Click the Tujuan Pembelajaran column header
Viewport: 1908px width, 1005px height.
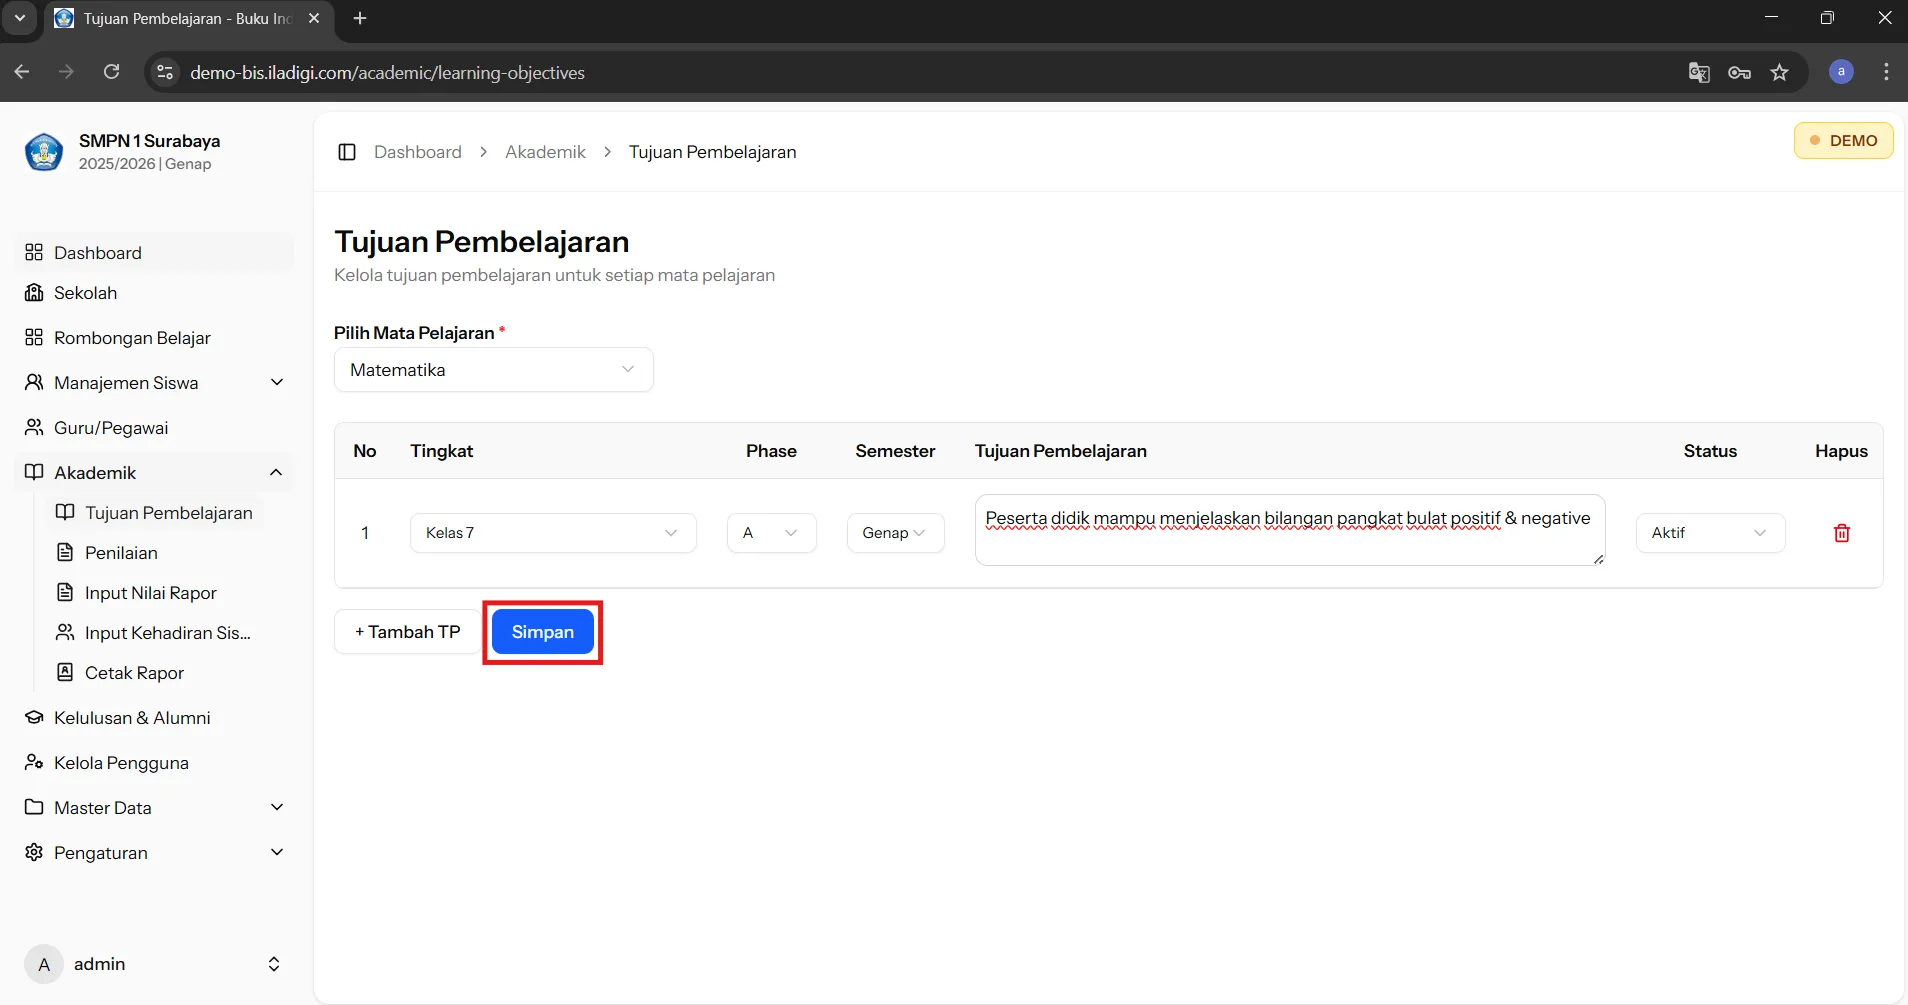point(1061,451)
